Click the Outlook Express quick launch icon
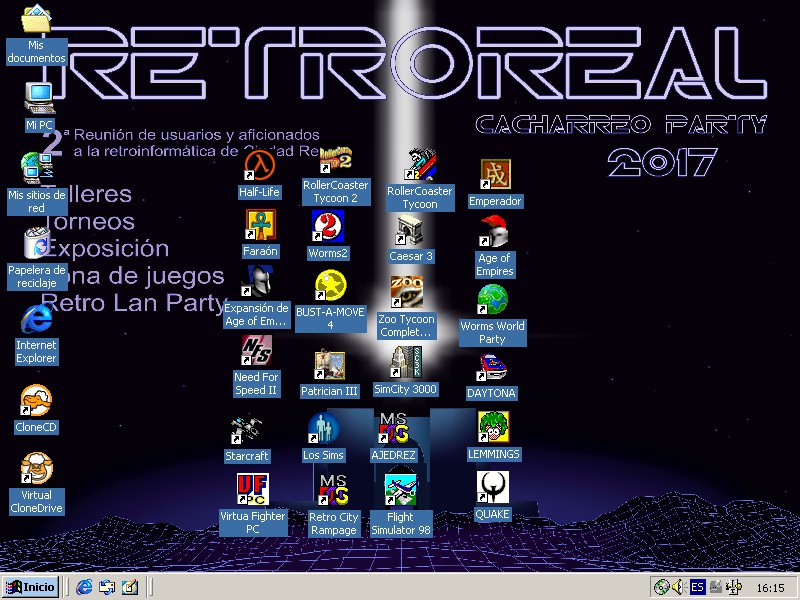 107,587
